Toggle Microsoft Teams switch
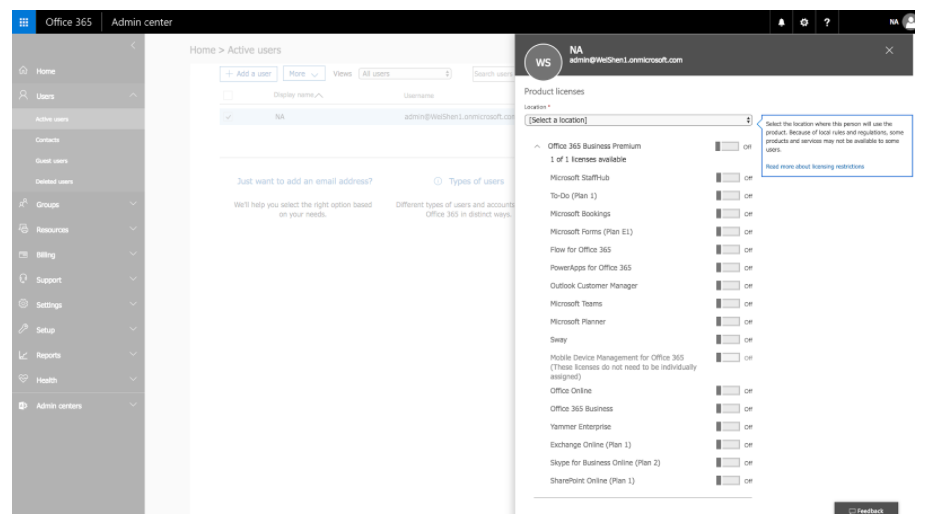The width and height of the screenshot is (929, 529). pyautogui.click(x=728, y=303)
